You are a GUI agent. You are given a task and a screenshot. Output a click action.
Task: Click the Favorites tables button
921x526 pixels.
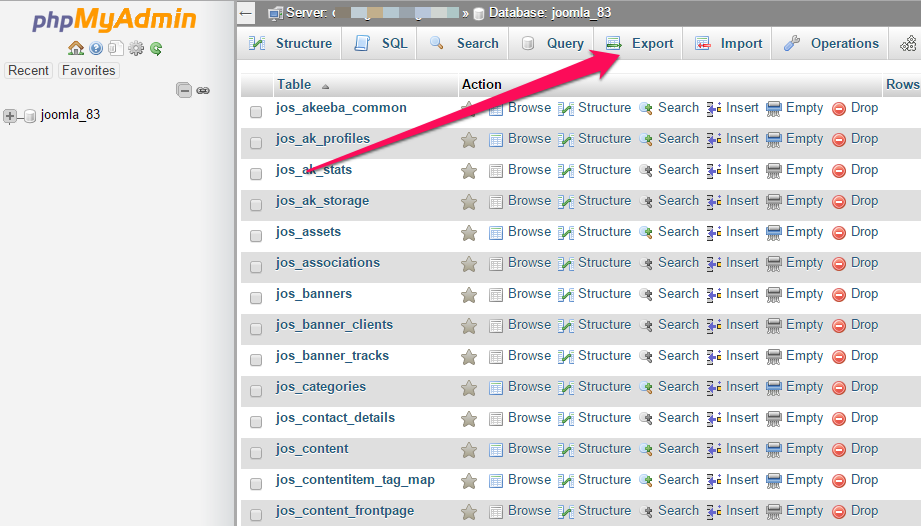pos(89,70)
